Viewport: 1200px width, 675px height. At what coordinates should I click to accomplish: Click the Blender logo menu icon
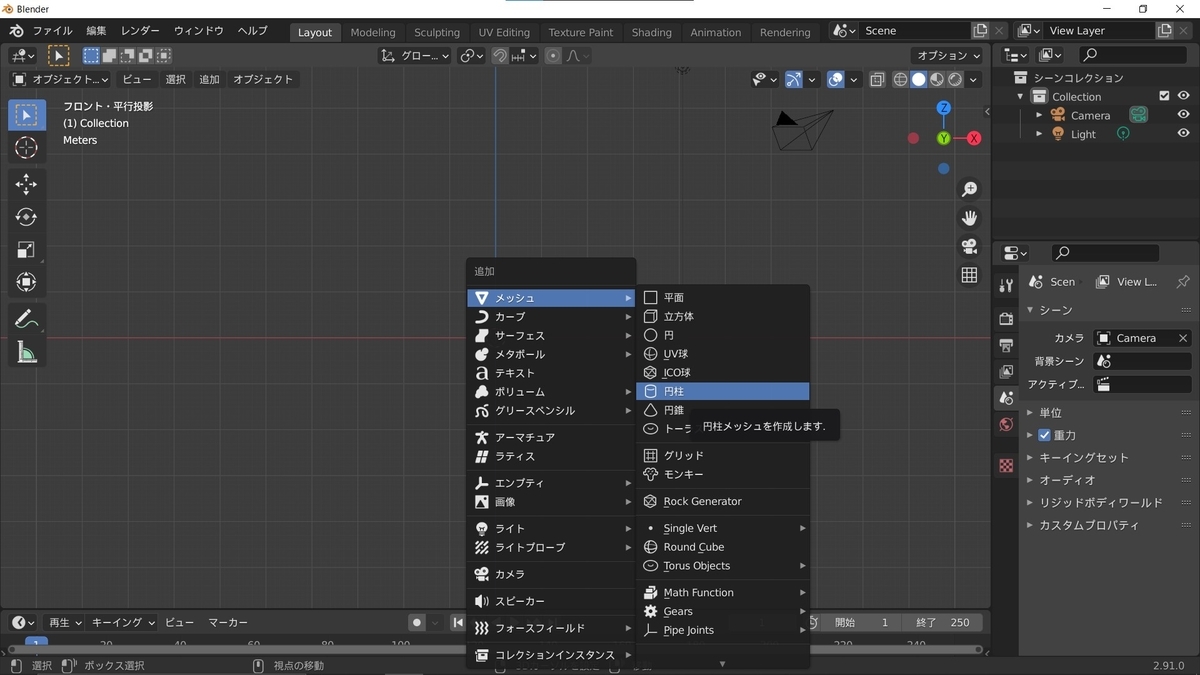17,31
